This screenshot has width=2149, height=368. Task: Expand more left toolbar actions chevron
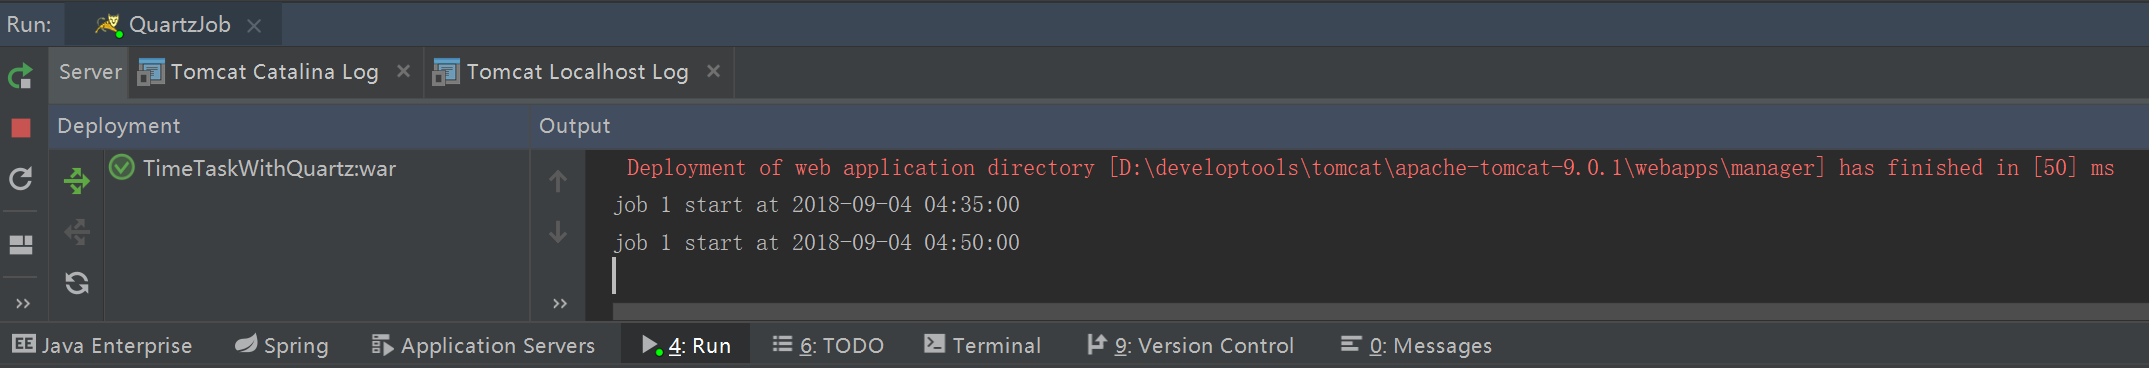pos(23,303)
